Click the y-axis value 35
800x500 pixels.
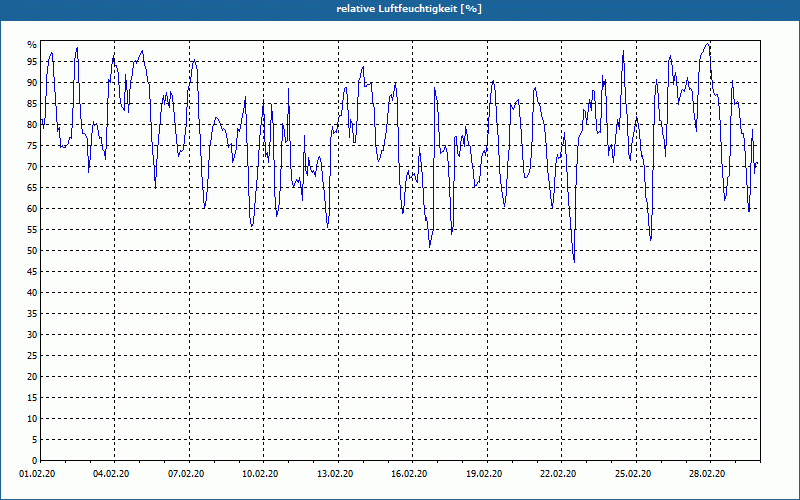pos(32,314)
